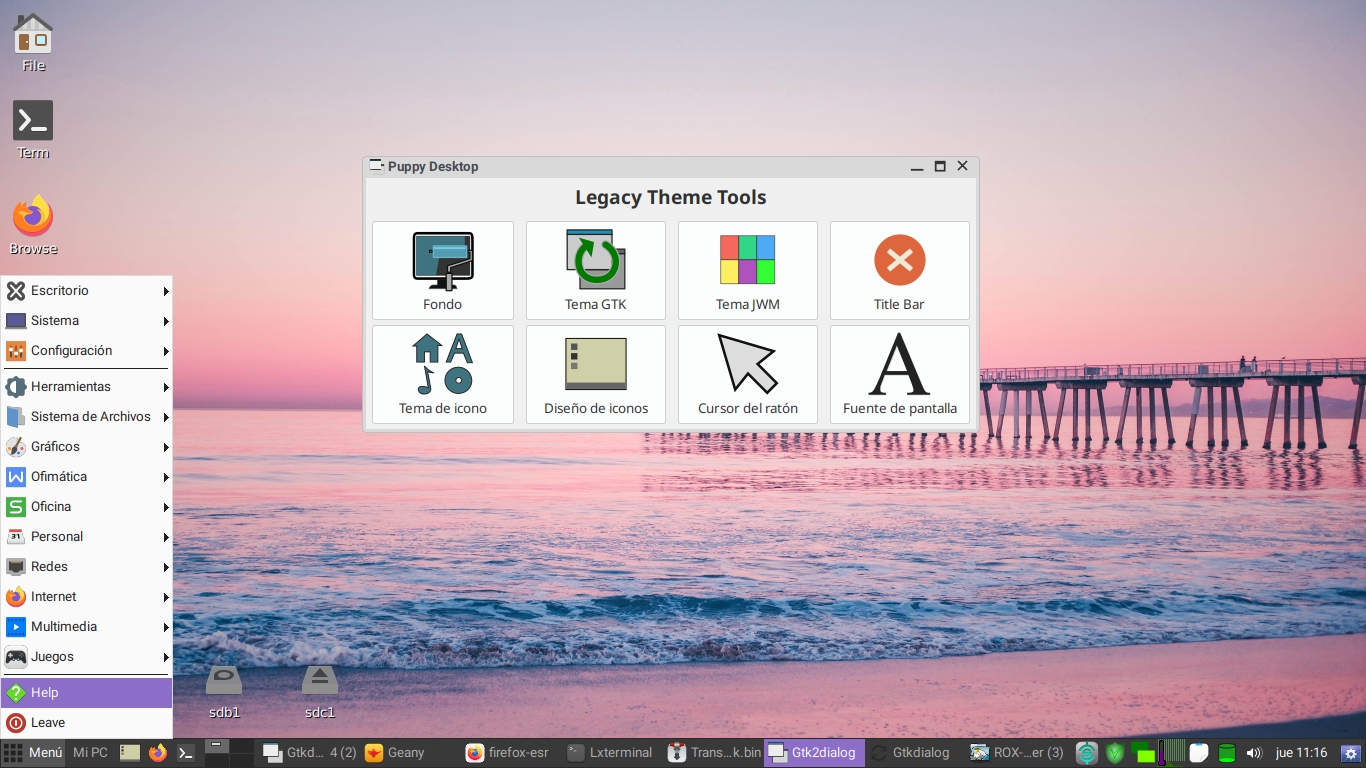Switch to the Gtkd... 4 (2) taskbar group
Viewport: 1366px width, 768px height.
click(x=309, y=753)
